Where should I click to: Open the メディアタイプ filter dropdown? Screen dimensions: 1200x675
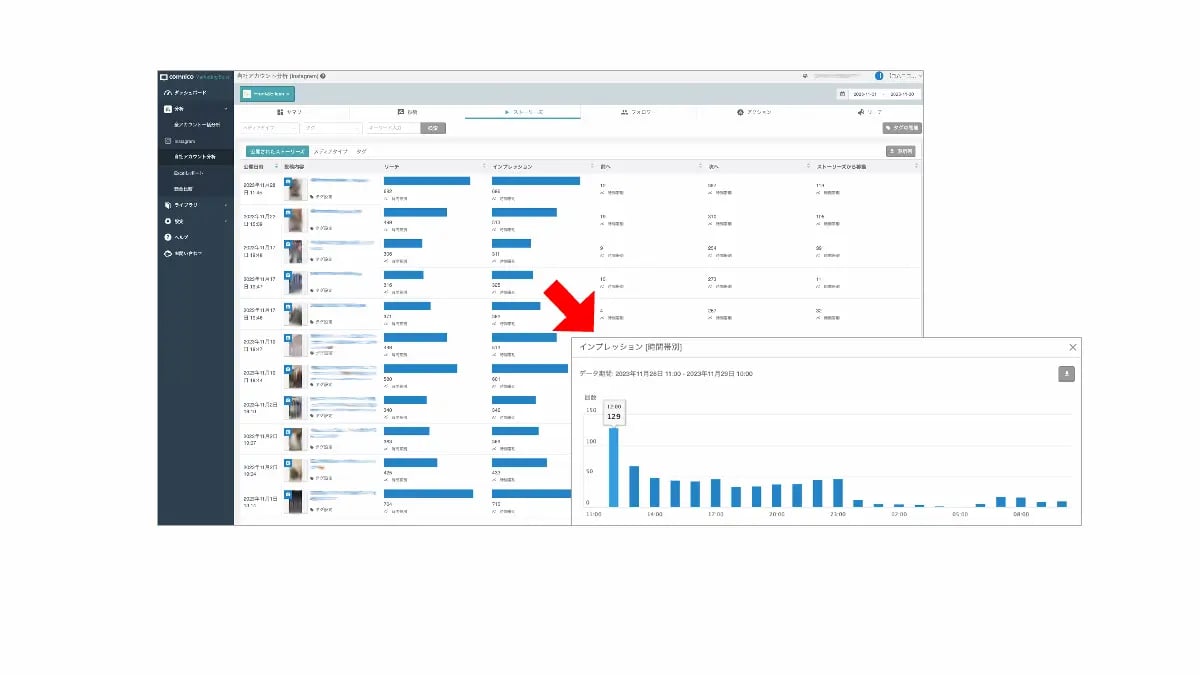tap(270, 128)
